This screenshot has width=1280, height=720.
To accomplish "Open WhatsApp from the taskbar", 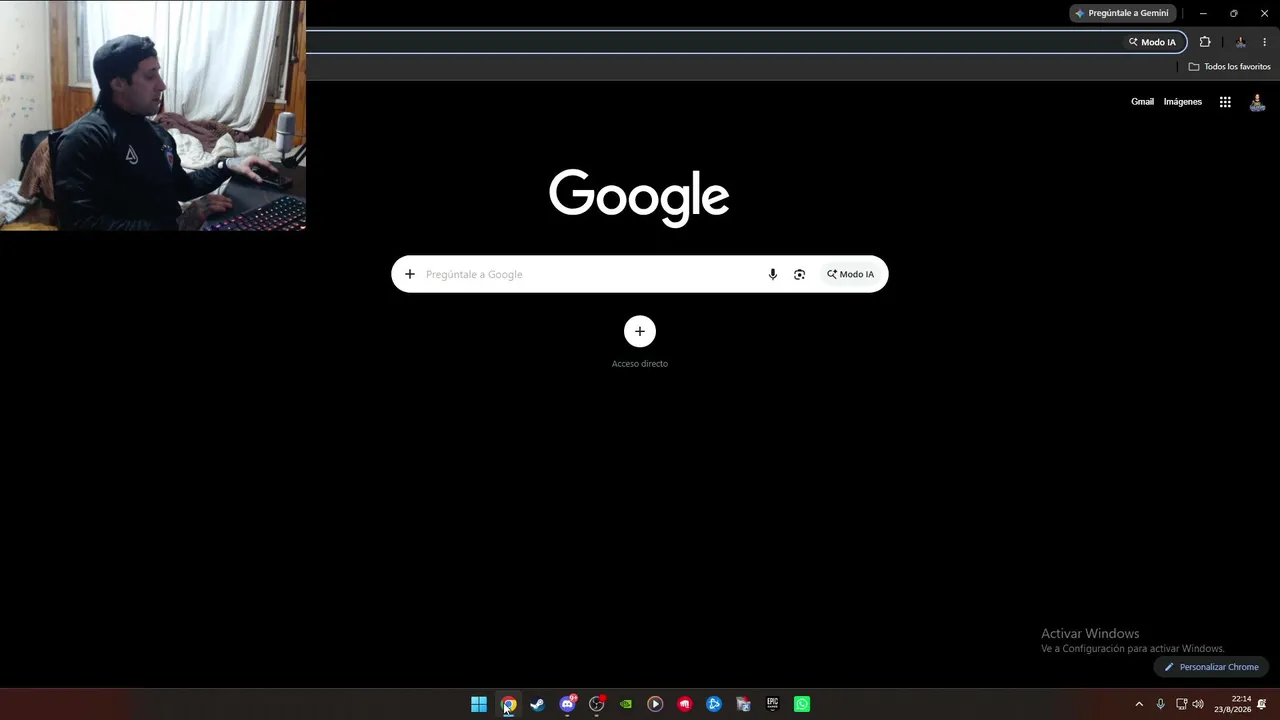I will [802, 704].
